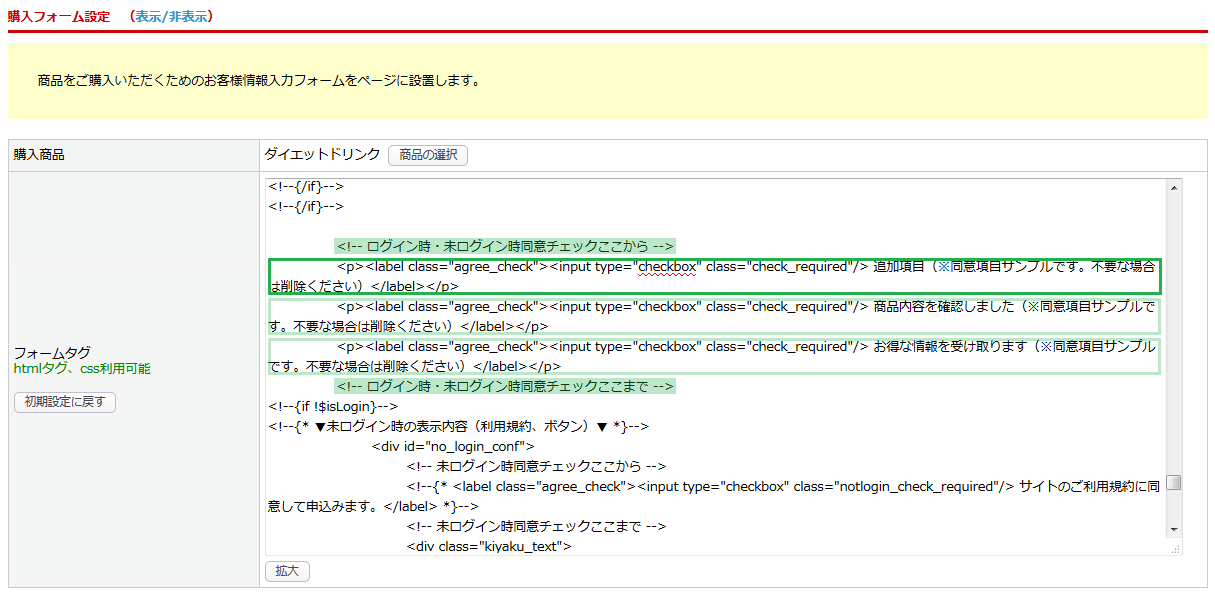Screen dimensions: 1215x596
Task: Click the textarea vertical scrollbar thumb
Action: click(1174, 482)
